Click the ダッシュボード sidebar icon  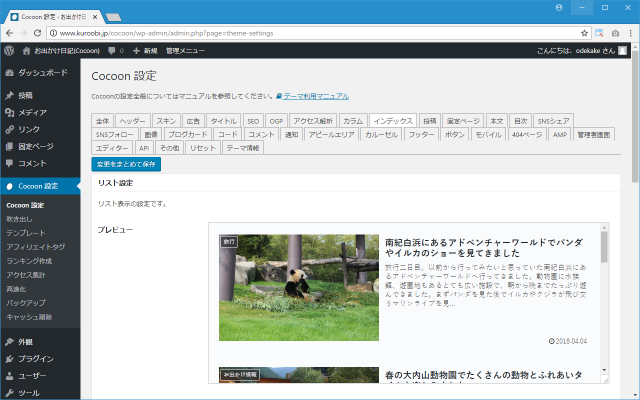tap(9, 73)
